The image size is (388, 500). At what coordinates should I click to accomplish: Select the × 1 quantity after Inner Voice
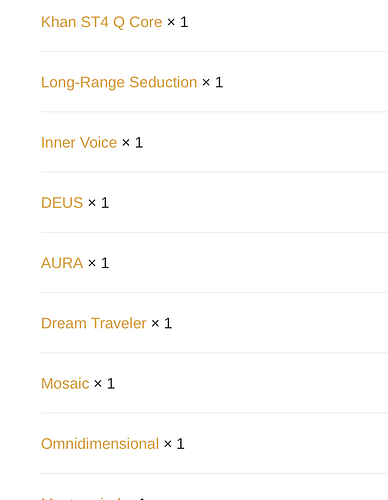tap(133, 143)
